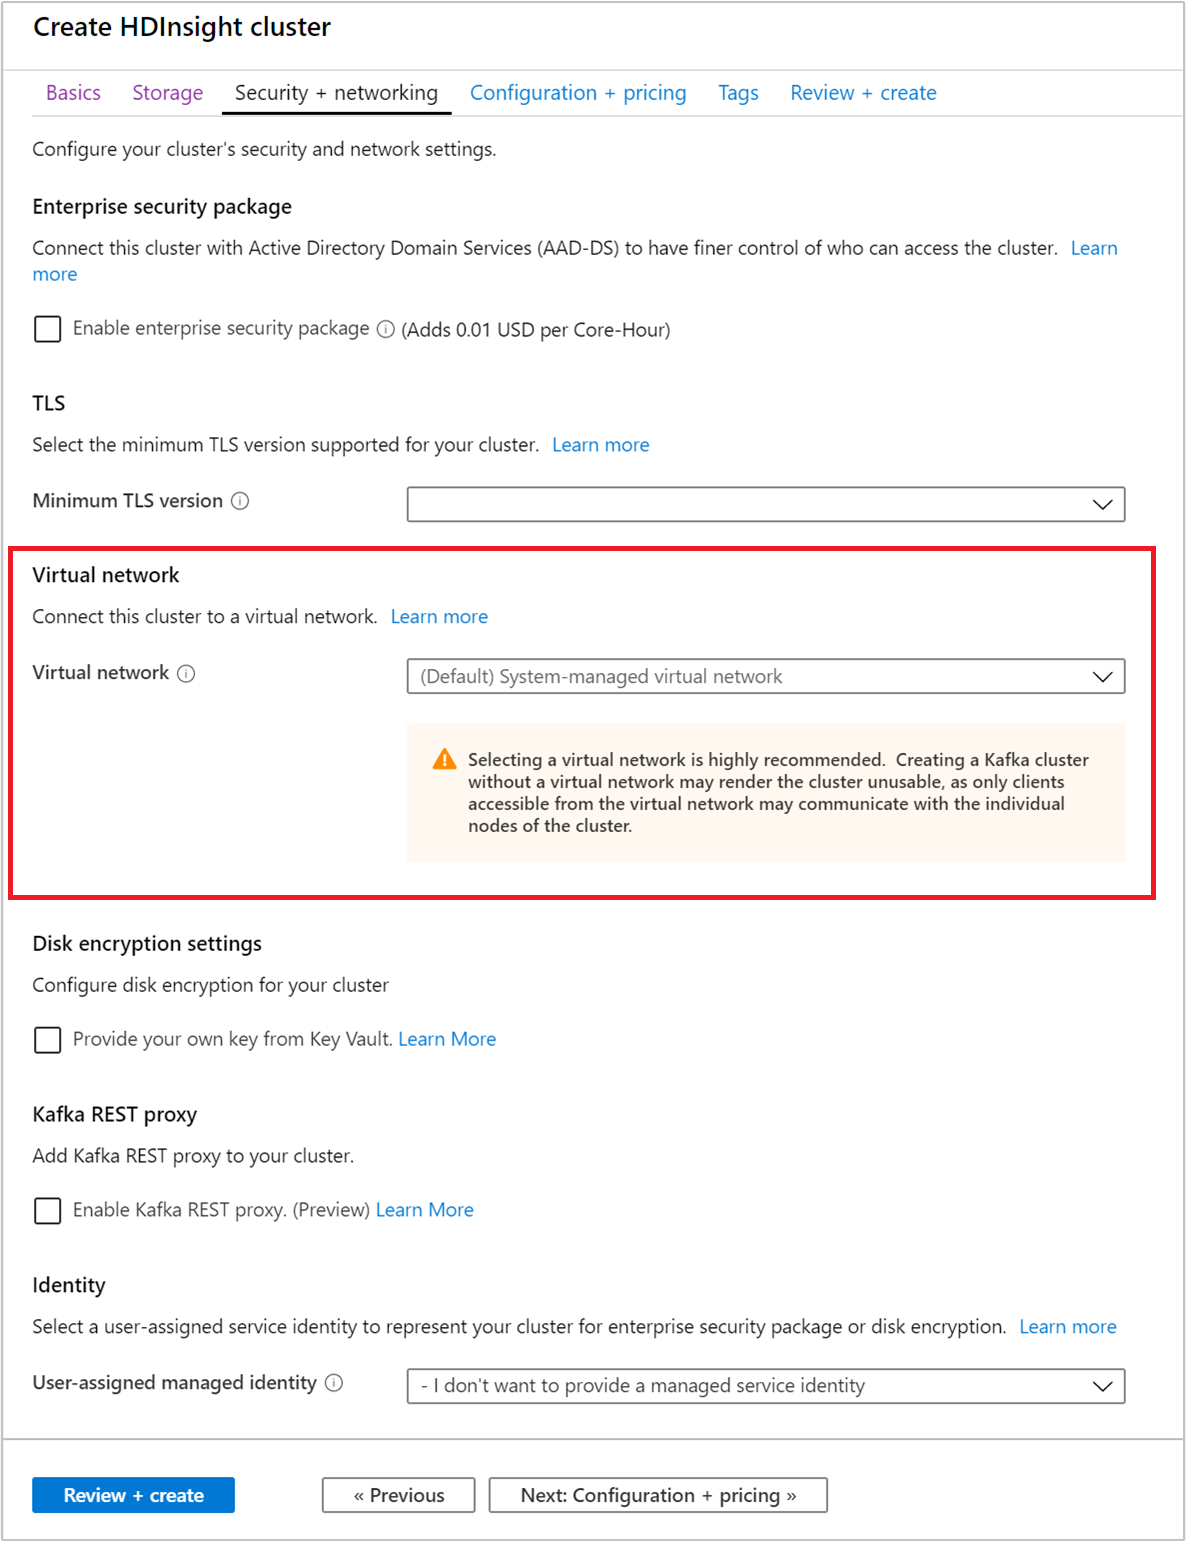Click the Review + create button
The height and width of the screenshot is (1542, 1186).
coord(133,1494)
